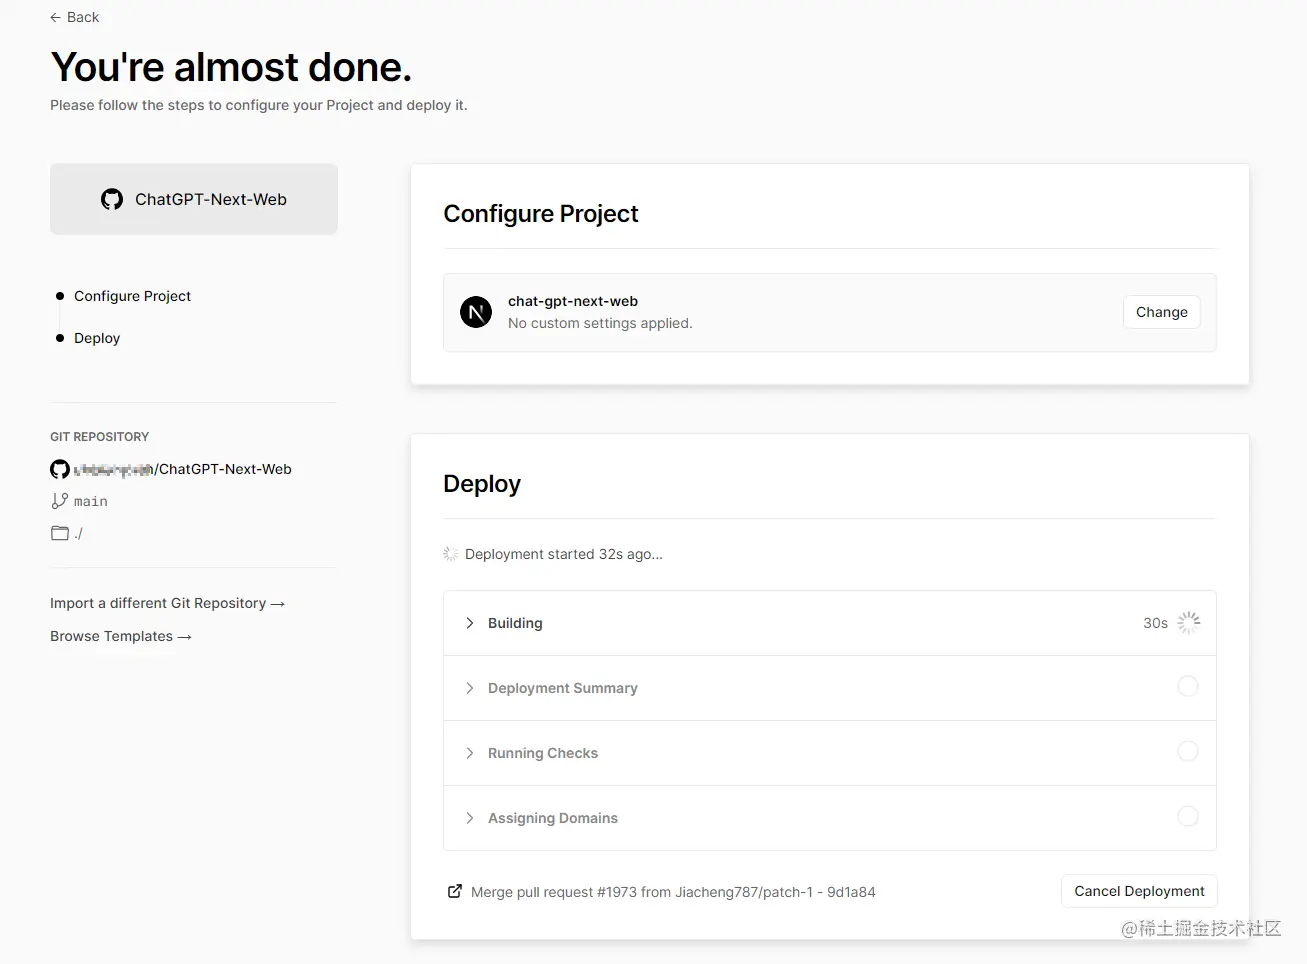The height and width of the screenshot is (964, 1307).
Task: Jump to the Deploy step in sidebar
Action: (97, 338)
